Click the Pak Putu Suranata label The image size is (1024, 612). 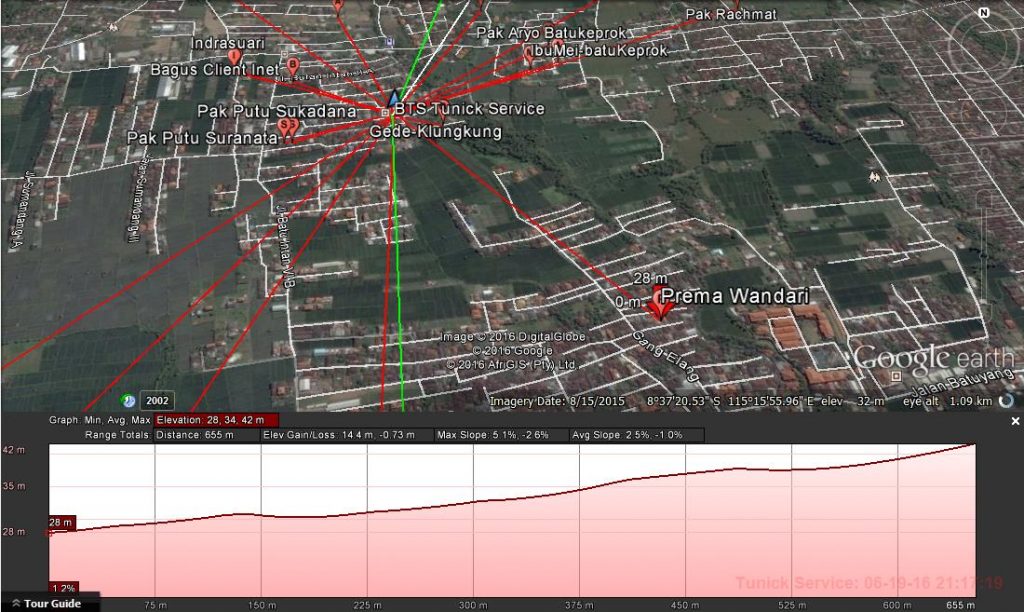point(202,138)
